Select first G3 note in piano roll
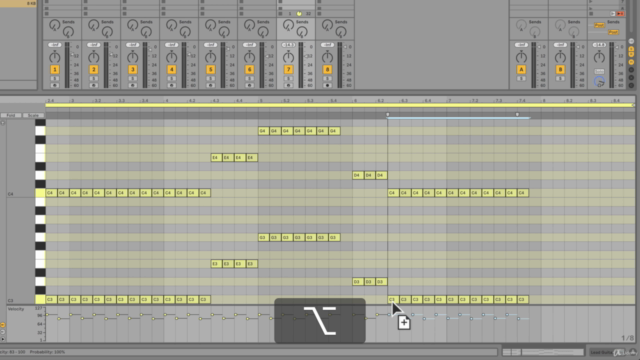Screen dimensions: 640x360 [x=264, y=238]
